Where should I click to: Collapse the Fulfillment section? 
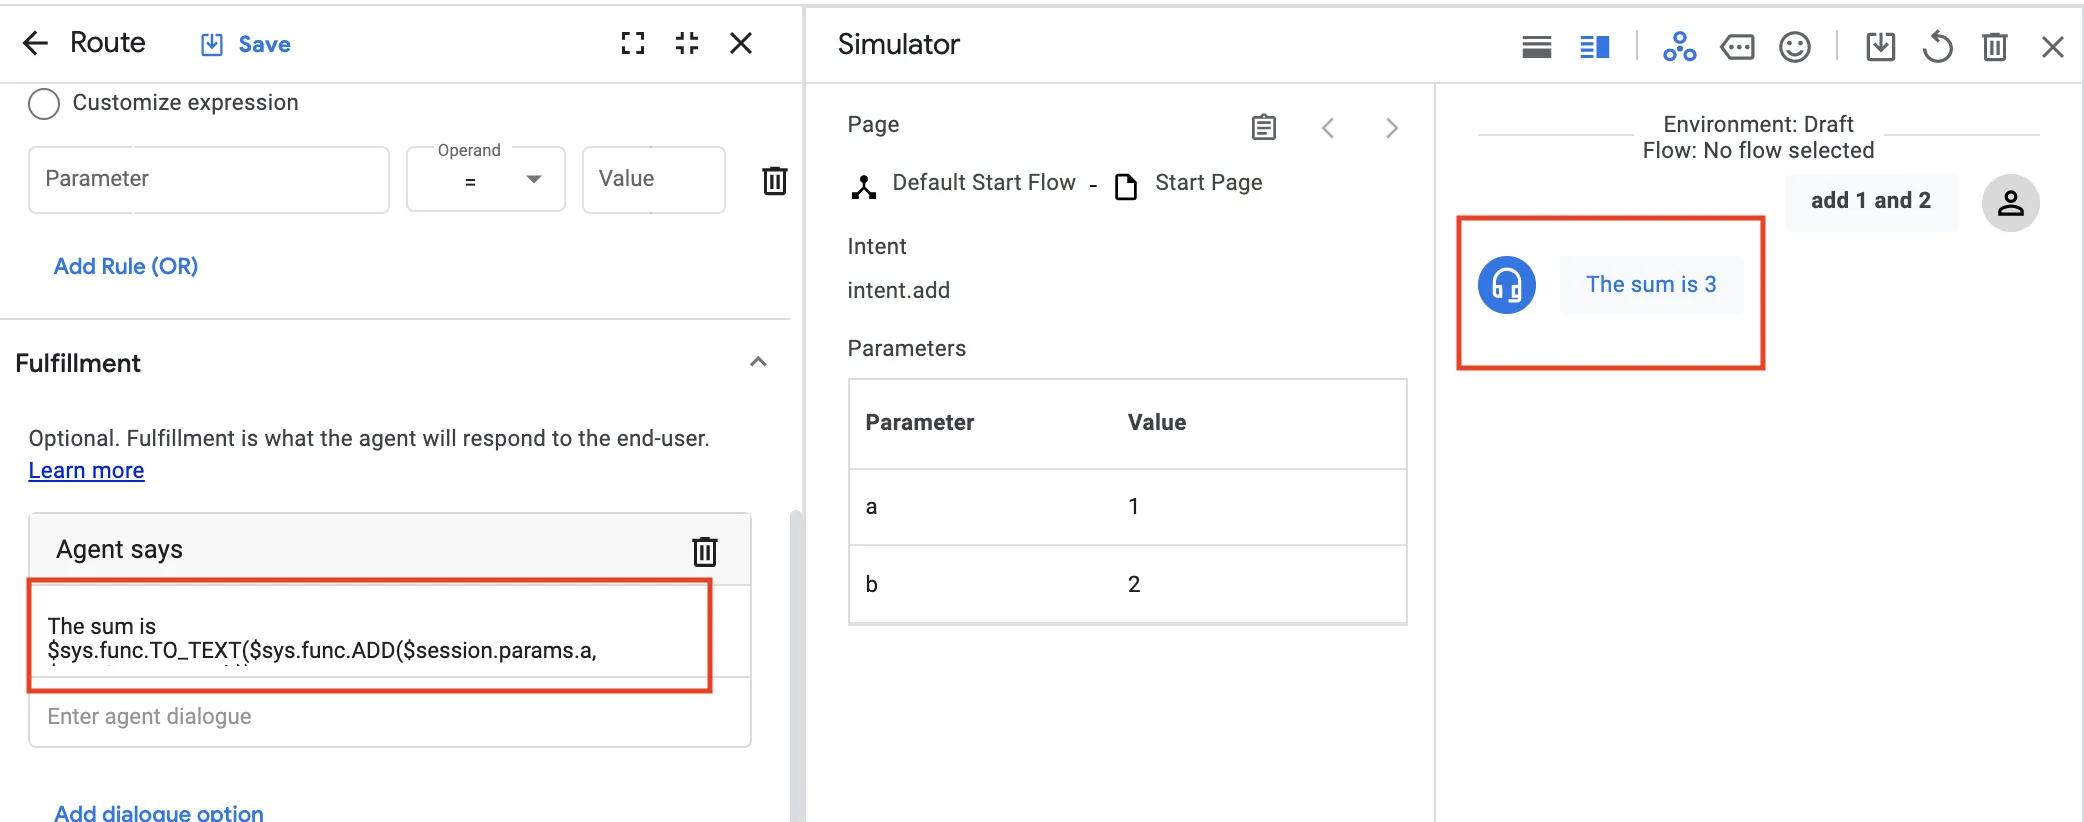[x=758, y=362]
